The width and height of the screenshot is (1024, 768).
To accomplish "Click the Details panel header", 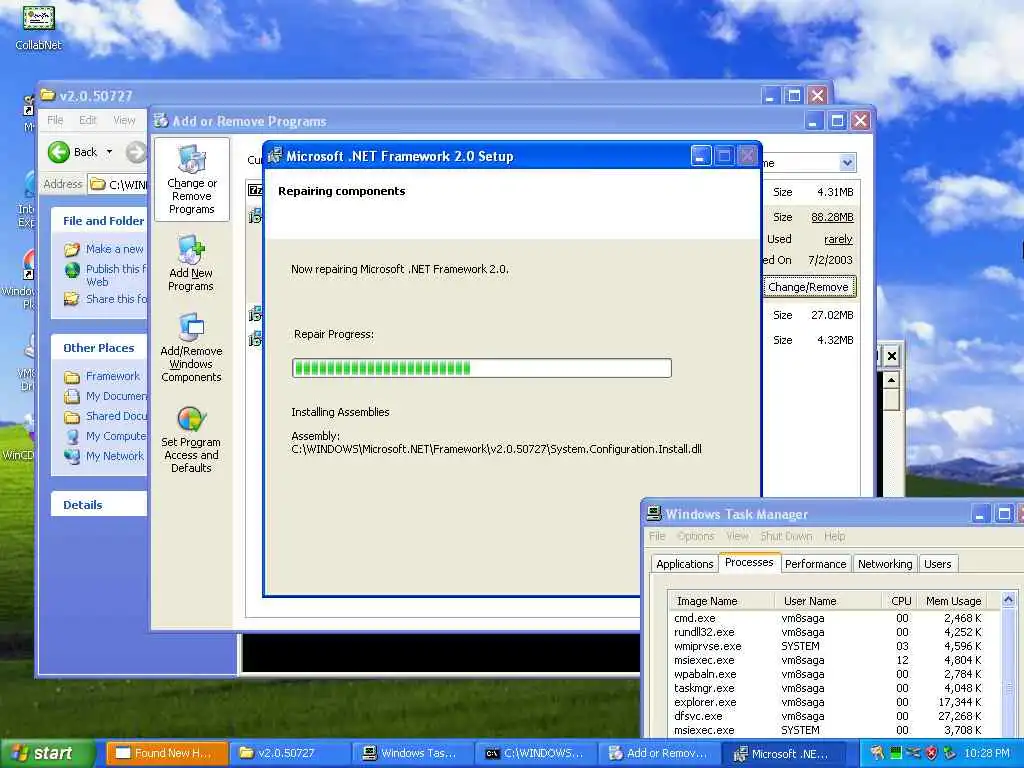I will pos(99,504).
